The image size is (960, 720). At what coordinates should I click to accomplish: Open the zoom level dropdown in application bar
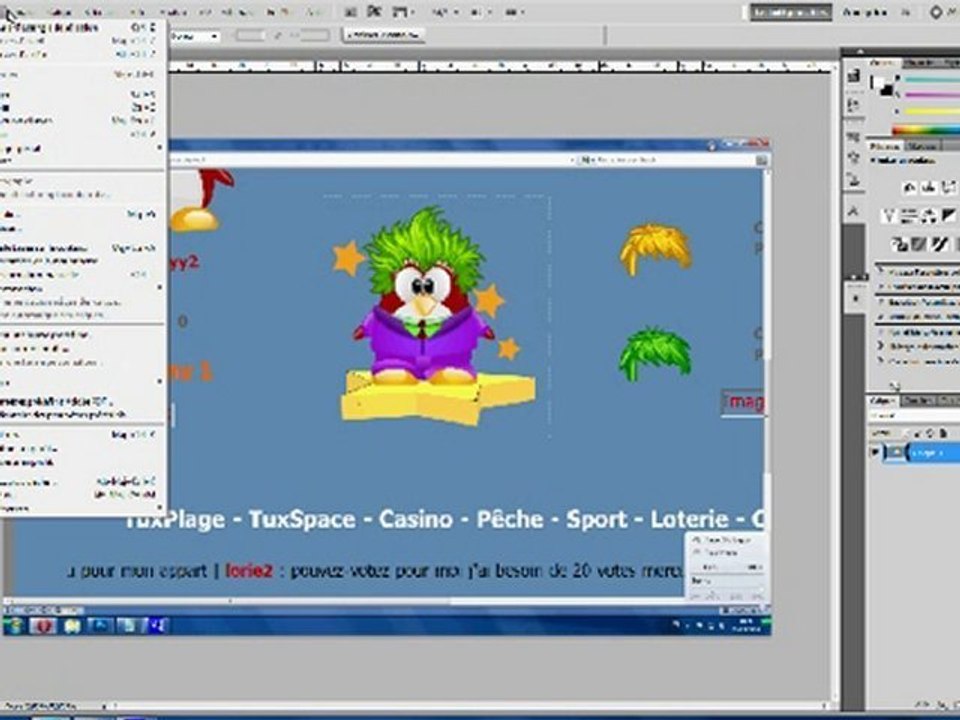pos(444,12)
